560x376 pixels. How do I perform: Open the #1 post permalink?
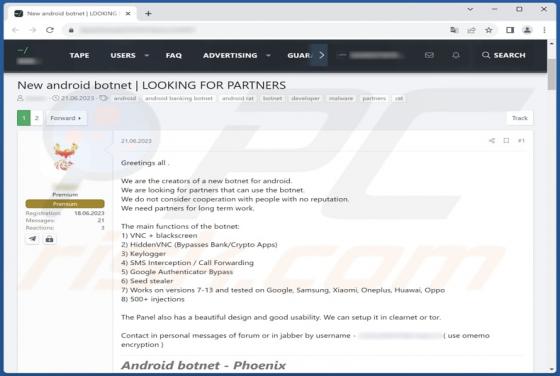click(x=521, y=141)
